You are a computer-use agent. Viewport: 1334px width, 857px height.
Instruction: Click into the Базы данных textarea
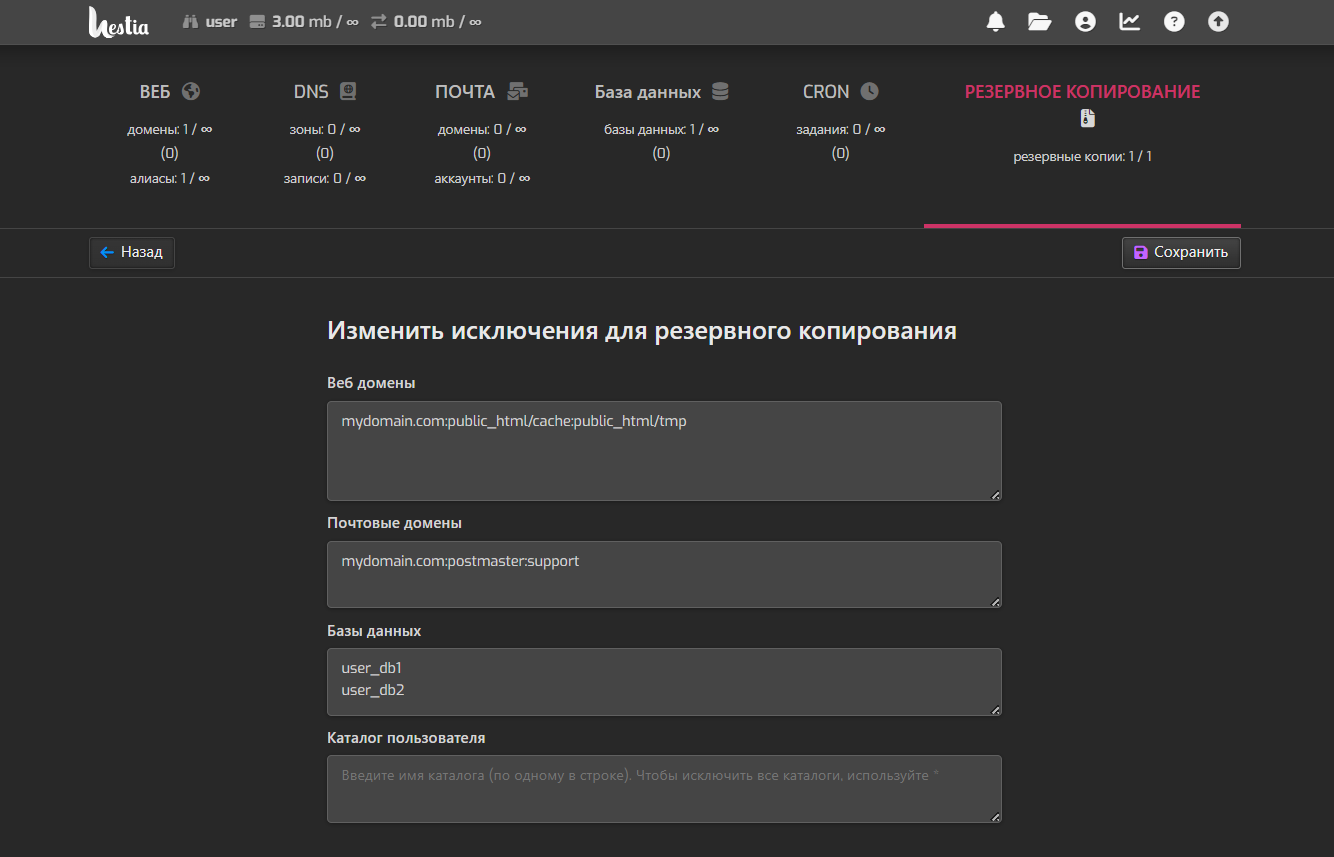664,682
